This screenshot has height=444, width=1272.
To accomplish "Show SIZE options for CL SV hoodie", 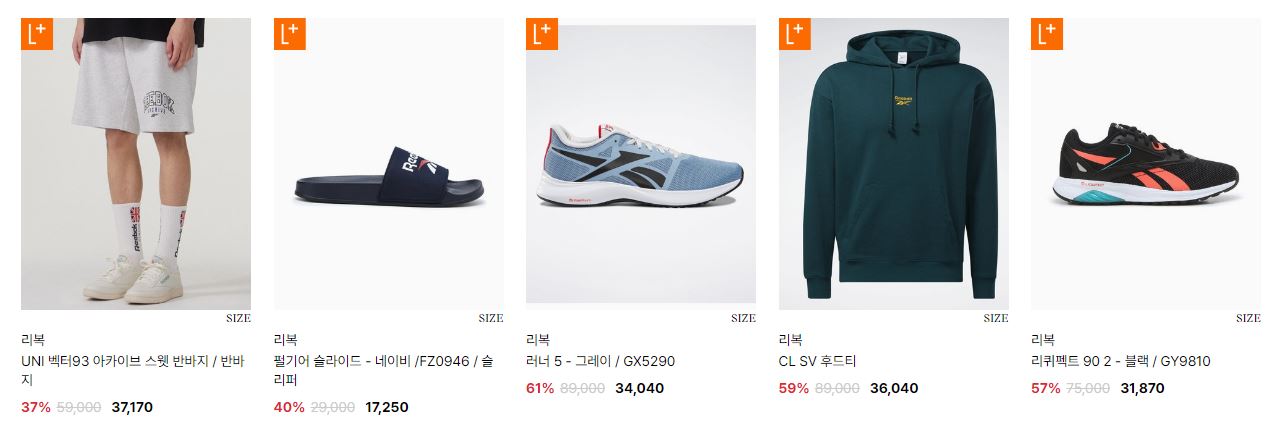I will point(996,318).
